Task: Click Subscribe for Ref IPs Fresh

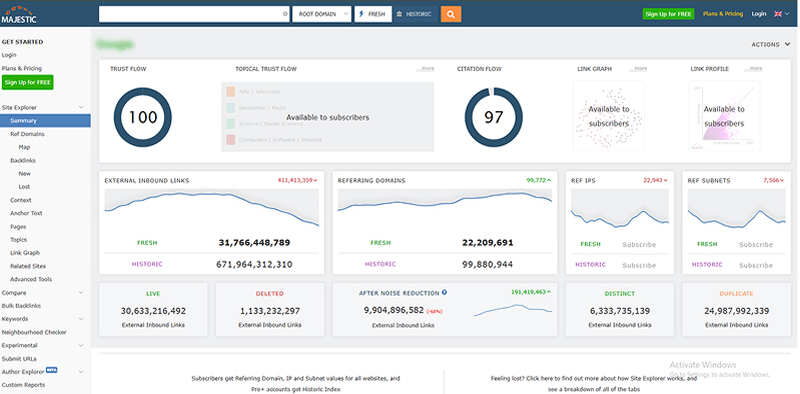Action: (639, 244)
